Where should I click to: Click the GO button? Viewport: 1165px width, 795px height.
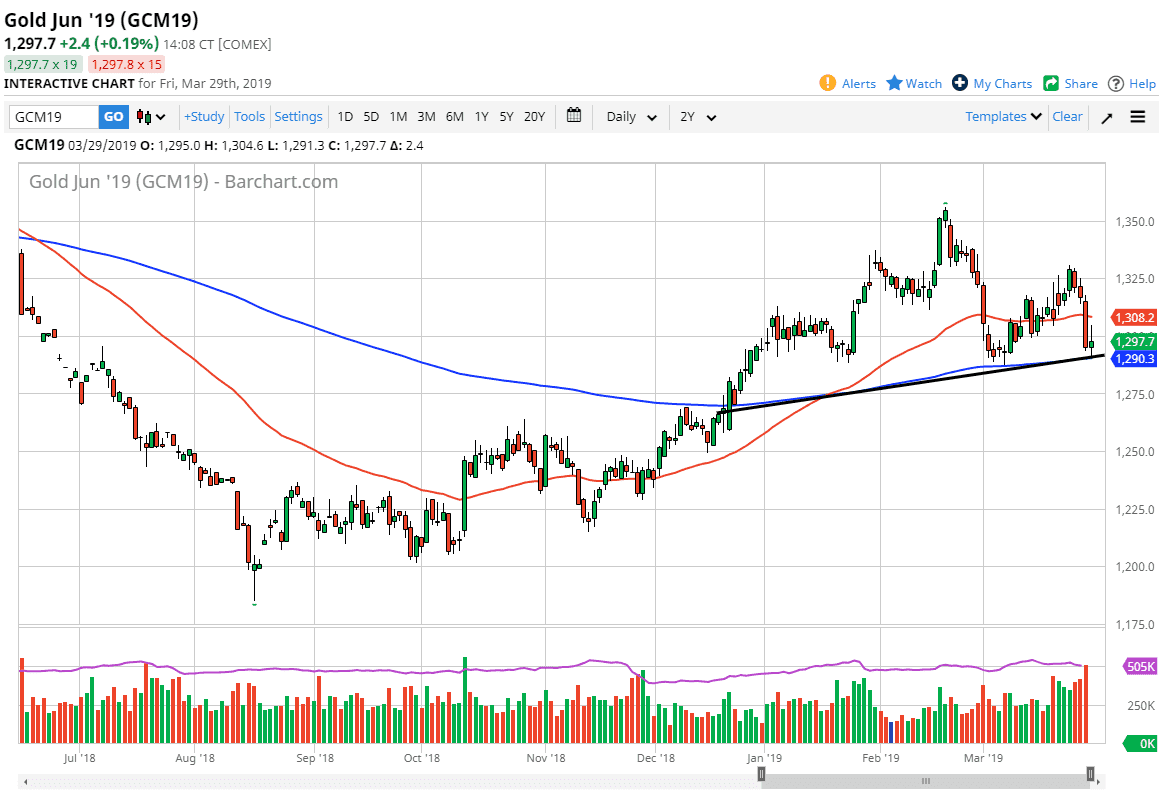[x=114, y=117]
